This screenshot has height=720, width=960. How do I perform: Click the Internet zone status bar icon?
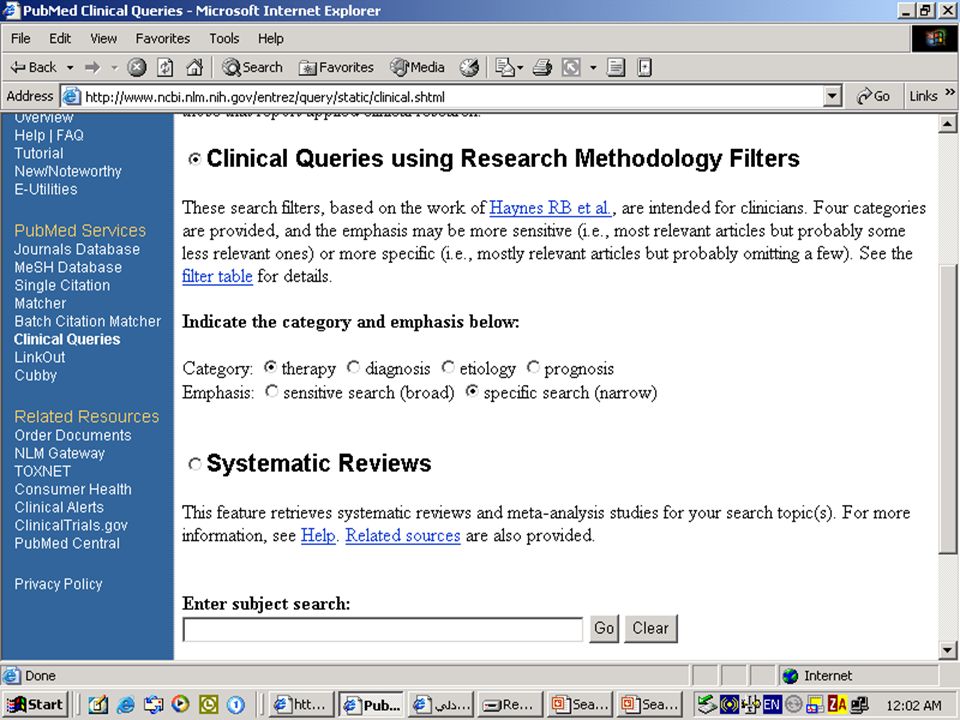click(x=790, y=676)
